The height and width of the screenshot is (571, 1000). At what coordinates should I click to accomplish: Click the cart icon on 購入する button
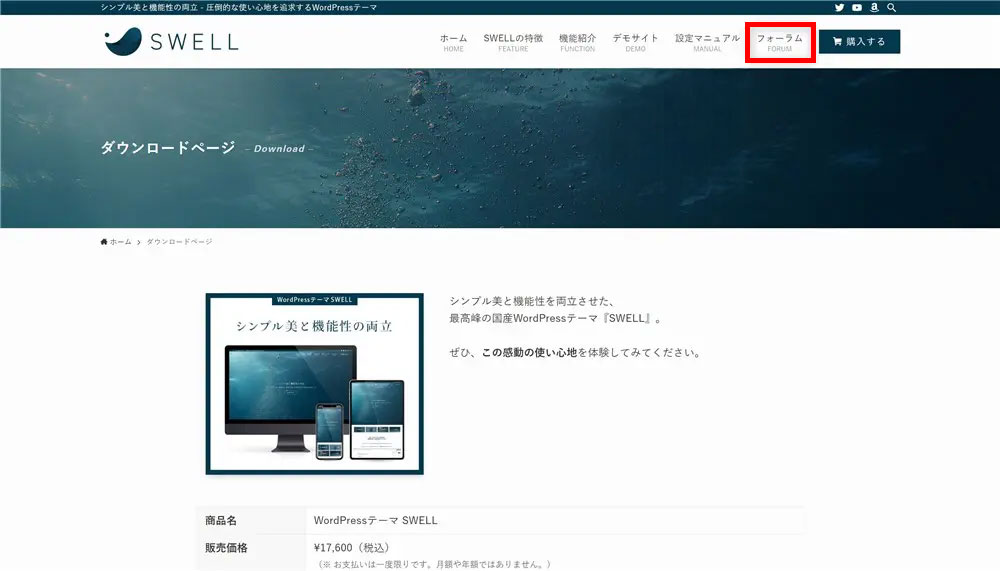pos(837,42)
